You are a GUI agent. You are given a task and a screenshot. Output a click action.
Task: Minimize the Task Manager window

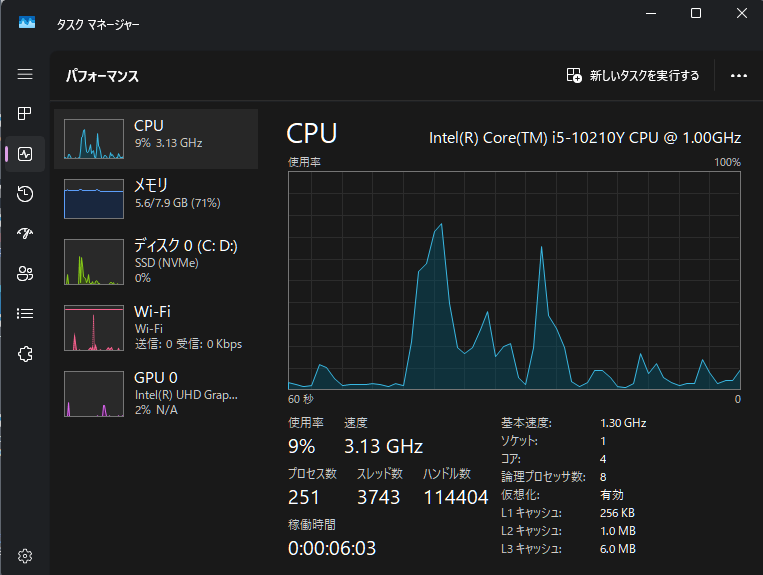click(651, 13)
